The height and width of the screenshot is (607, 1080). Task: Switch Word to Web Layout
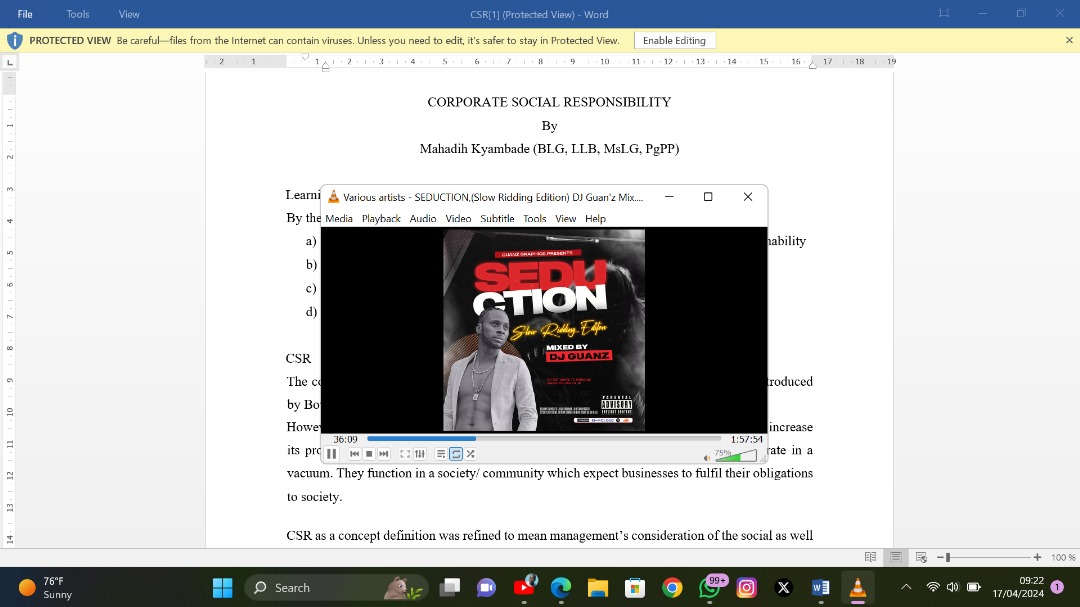pyautogui.click(x=922, y=557)
